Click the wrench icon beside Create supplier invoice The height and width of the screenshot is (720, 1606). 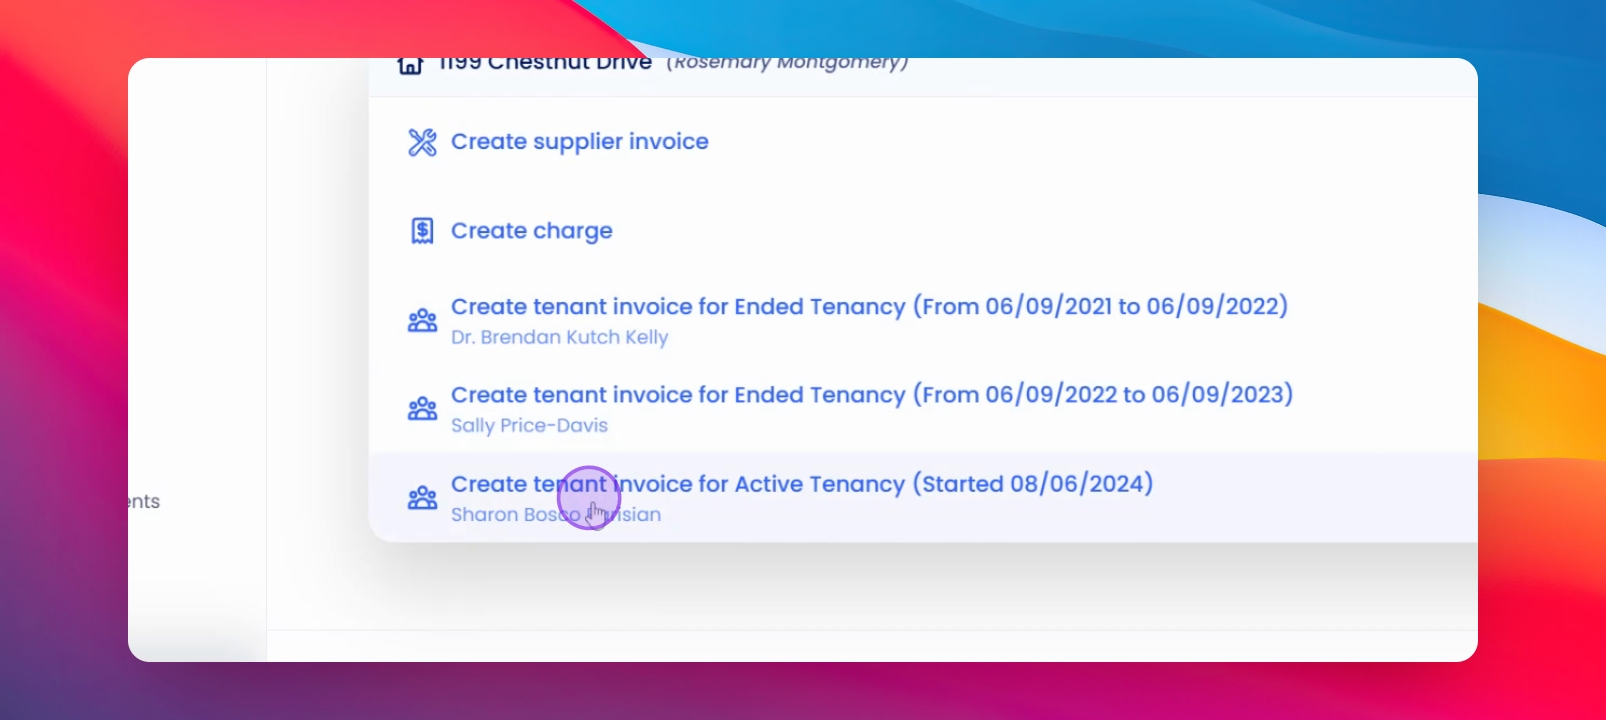[422, 142]
